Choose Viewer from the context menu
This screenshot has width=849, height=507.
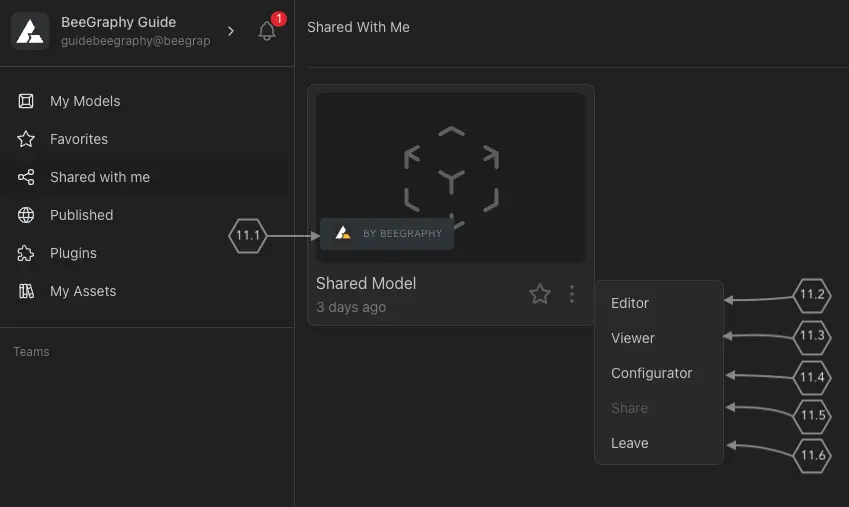[633, 338]
